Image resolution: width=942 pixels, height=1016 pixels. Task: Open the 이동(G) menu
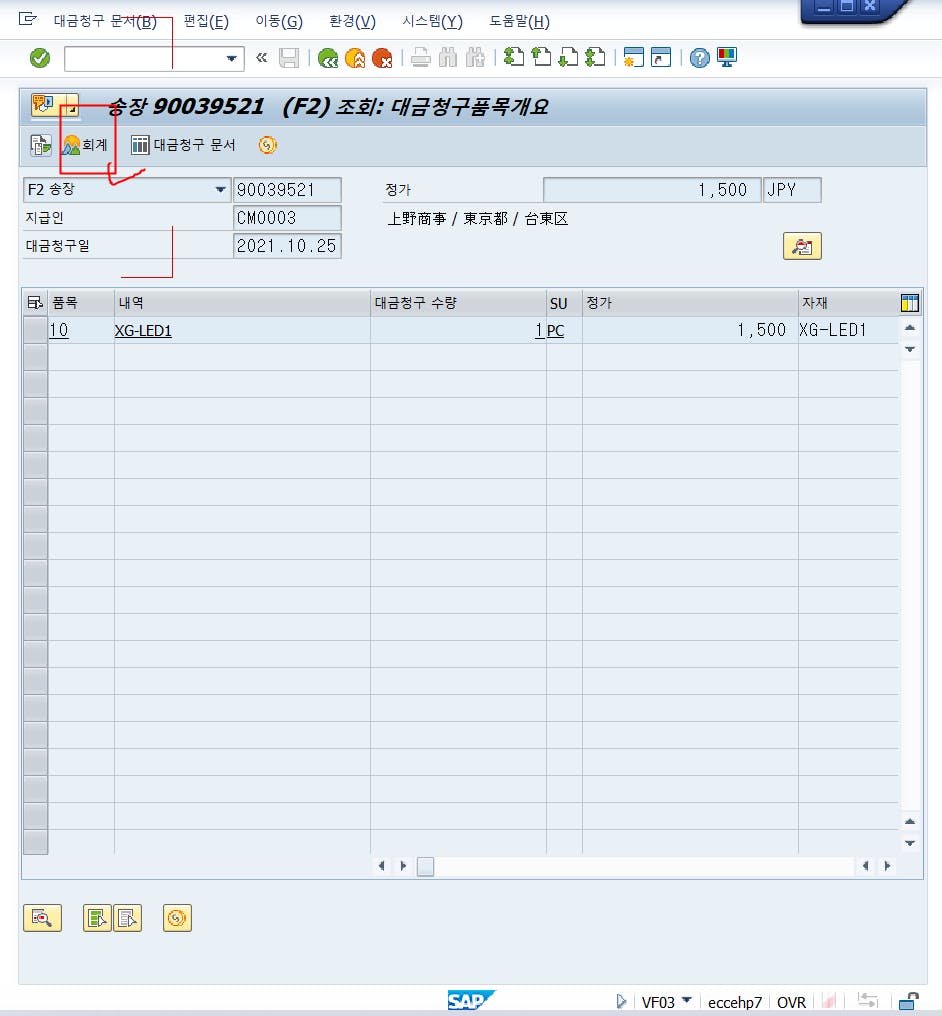point(279,21)
